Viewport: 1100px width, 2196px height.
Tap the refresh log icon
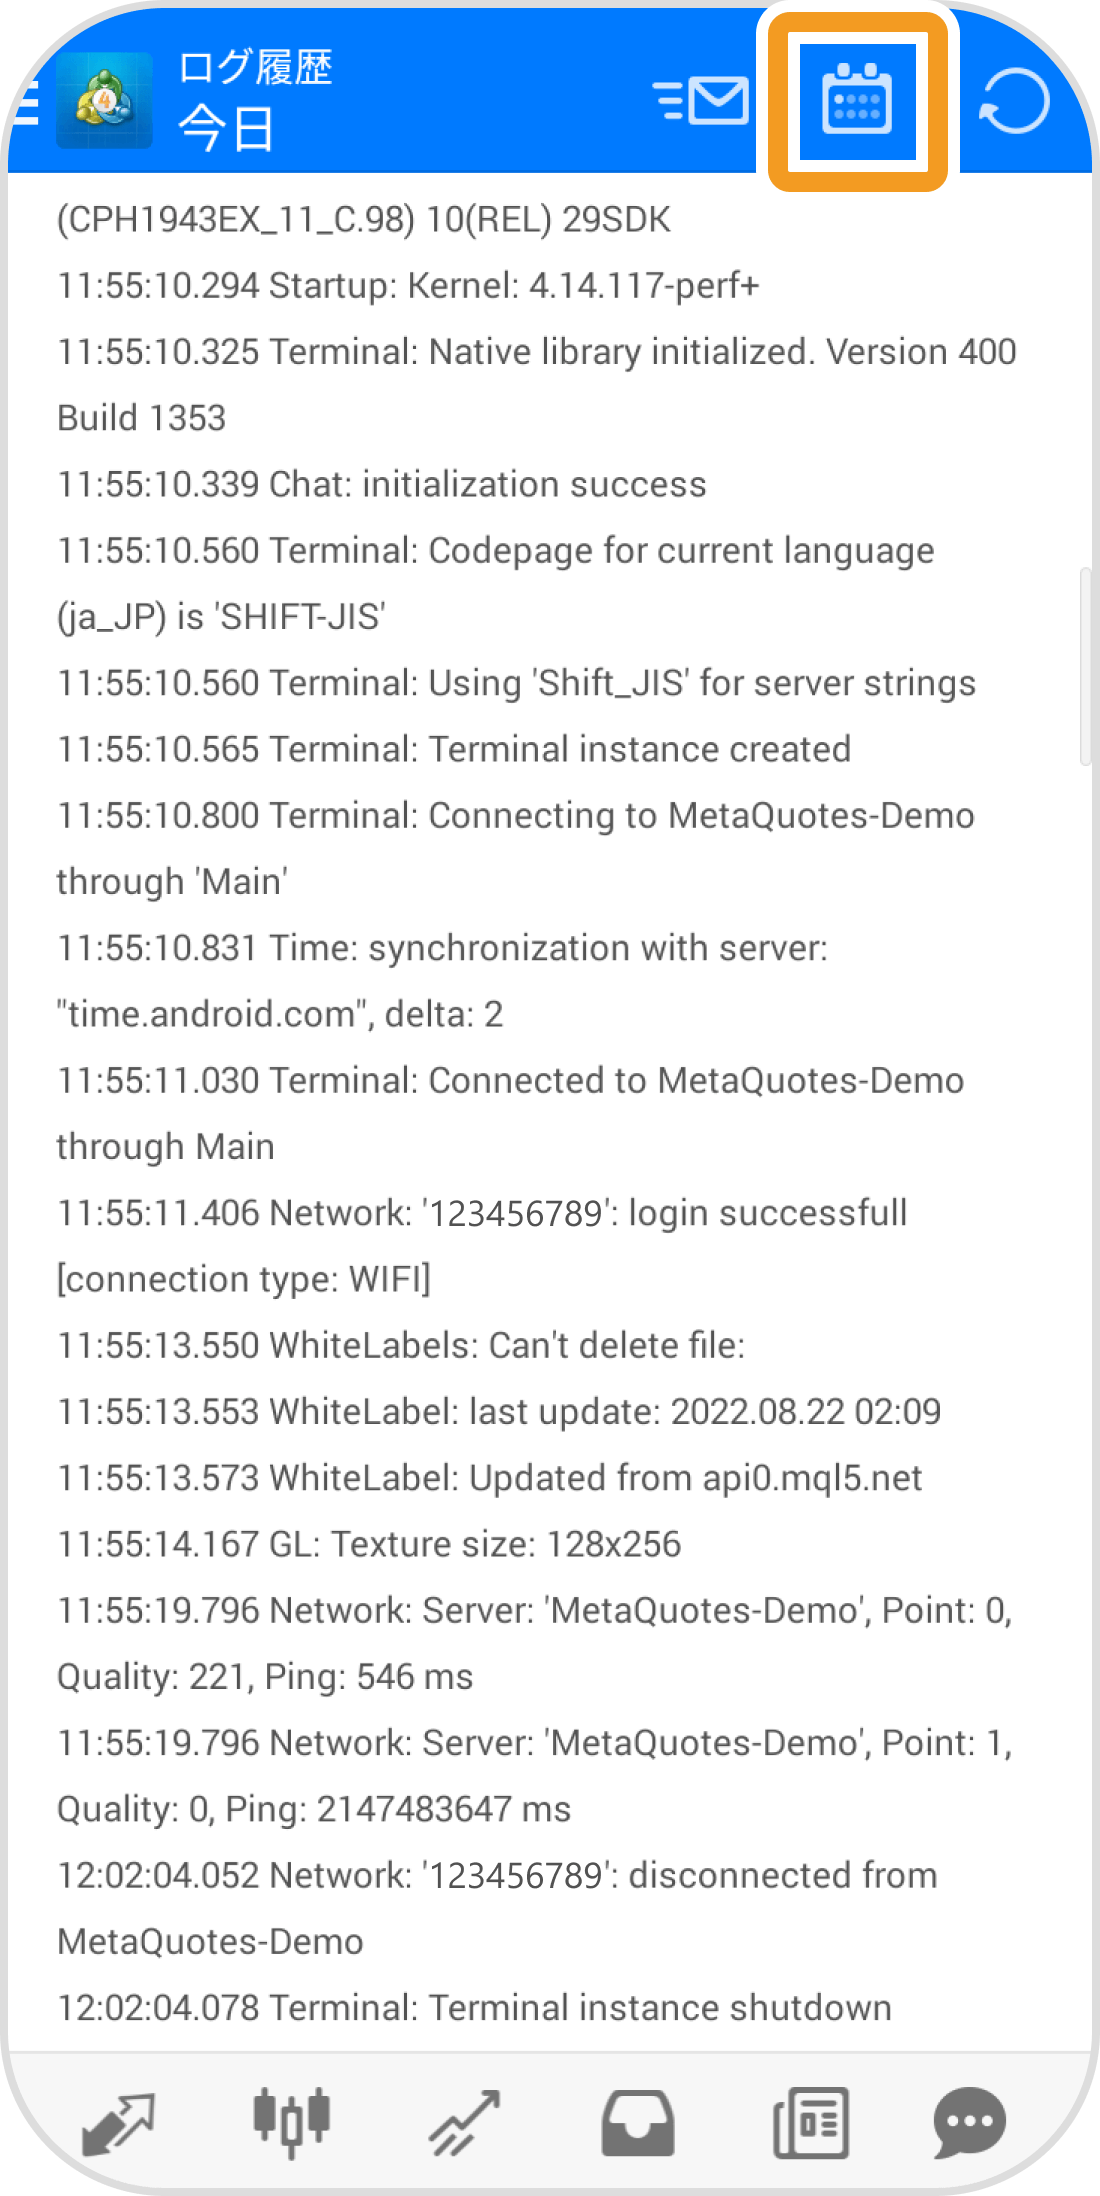coord(1014,101)
